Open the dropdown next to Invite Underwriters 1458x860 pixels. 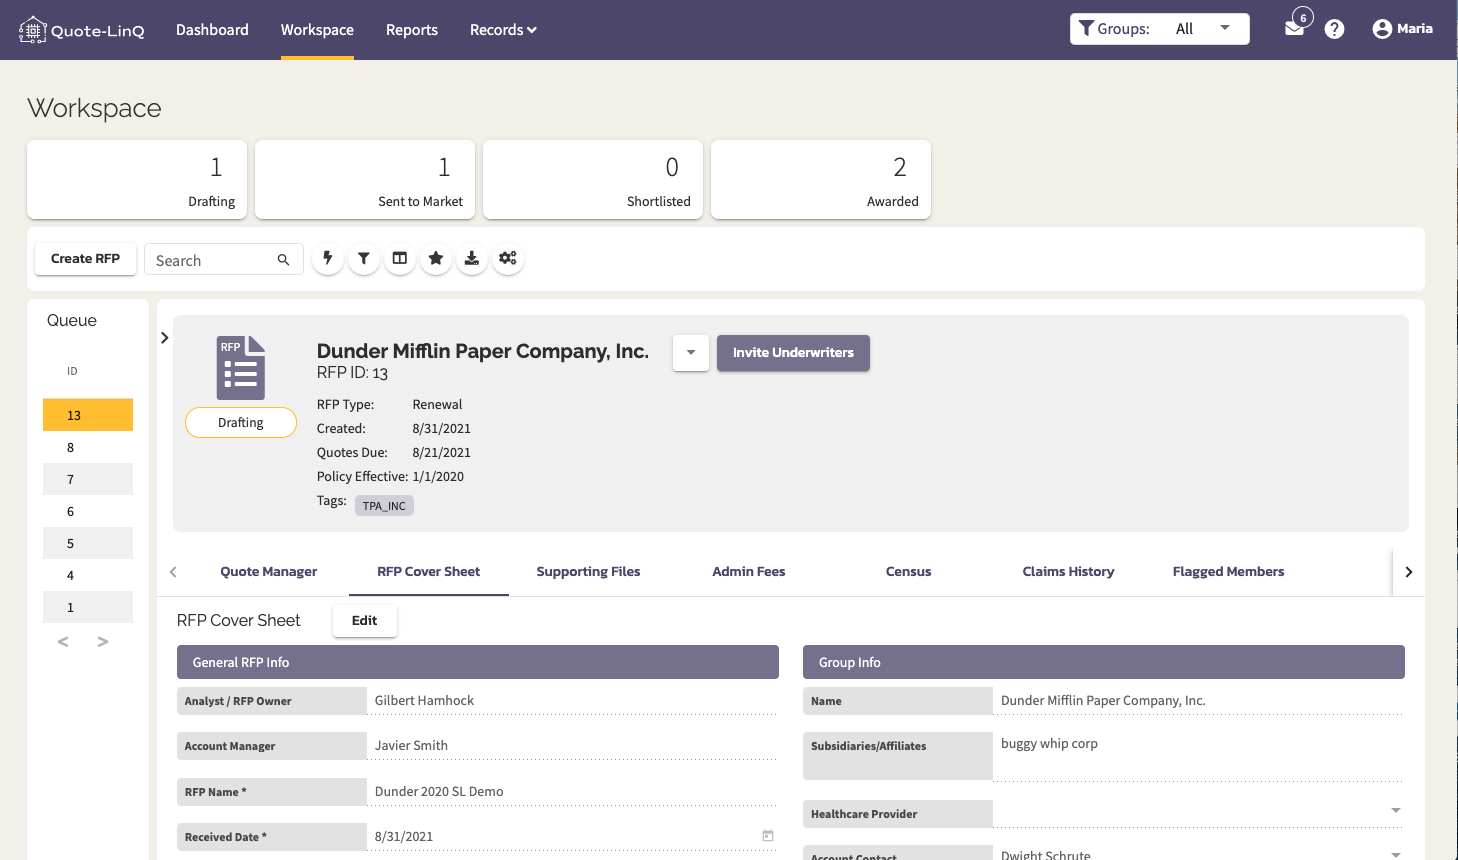pos(691,353)
